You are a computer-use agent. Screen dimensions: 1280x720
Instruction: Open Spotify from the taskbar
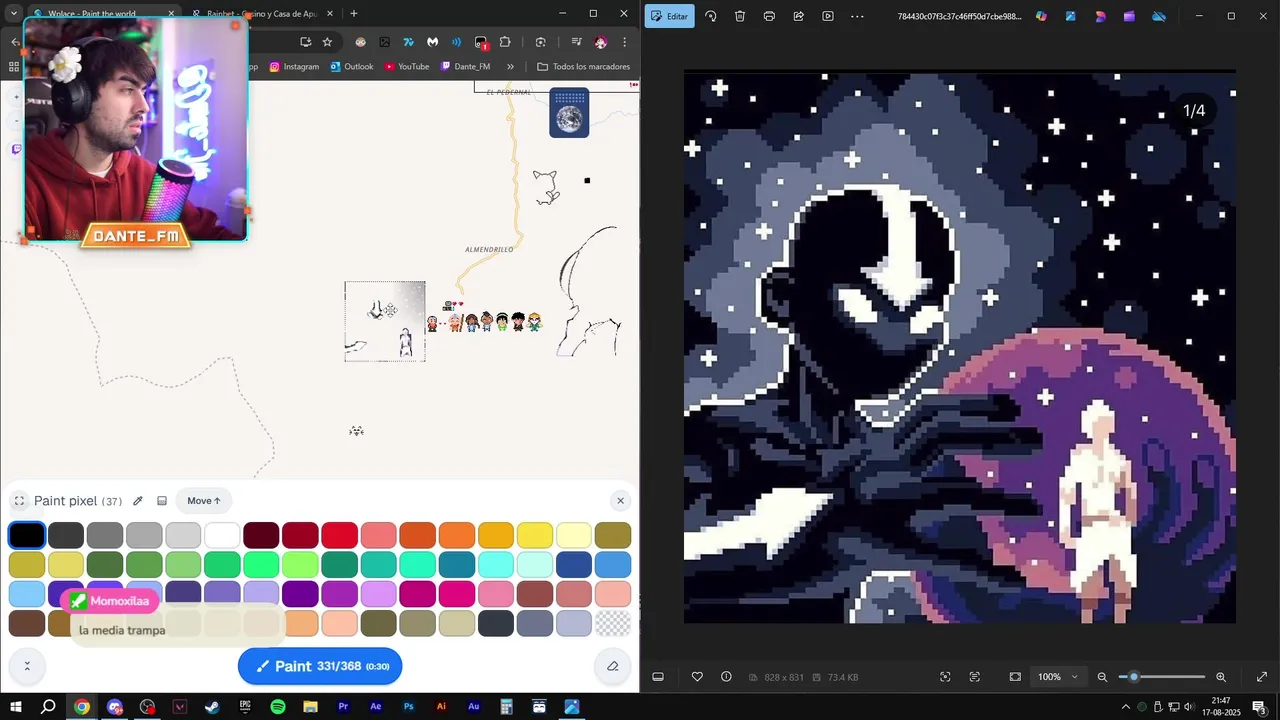point(278,707)
